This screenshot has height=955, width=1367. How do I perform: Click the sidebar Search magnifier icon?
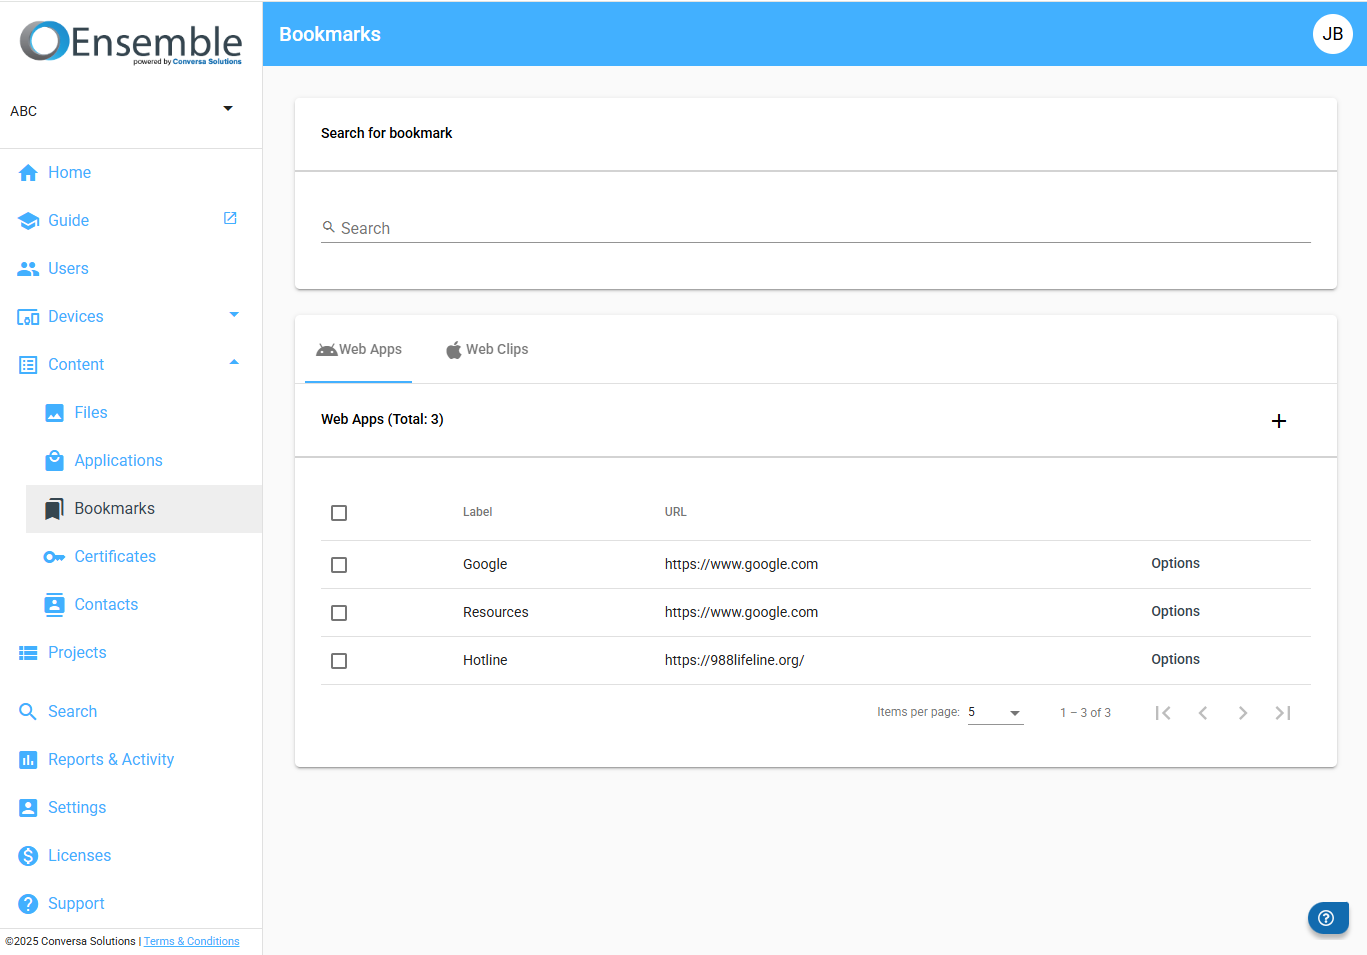click(28, 712)
